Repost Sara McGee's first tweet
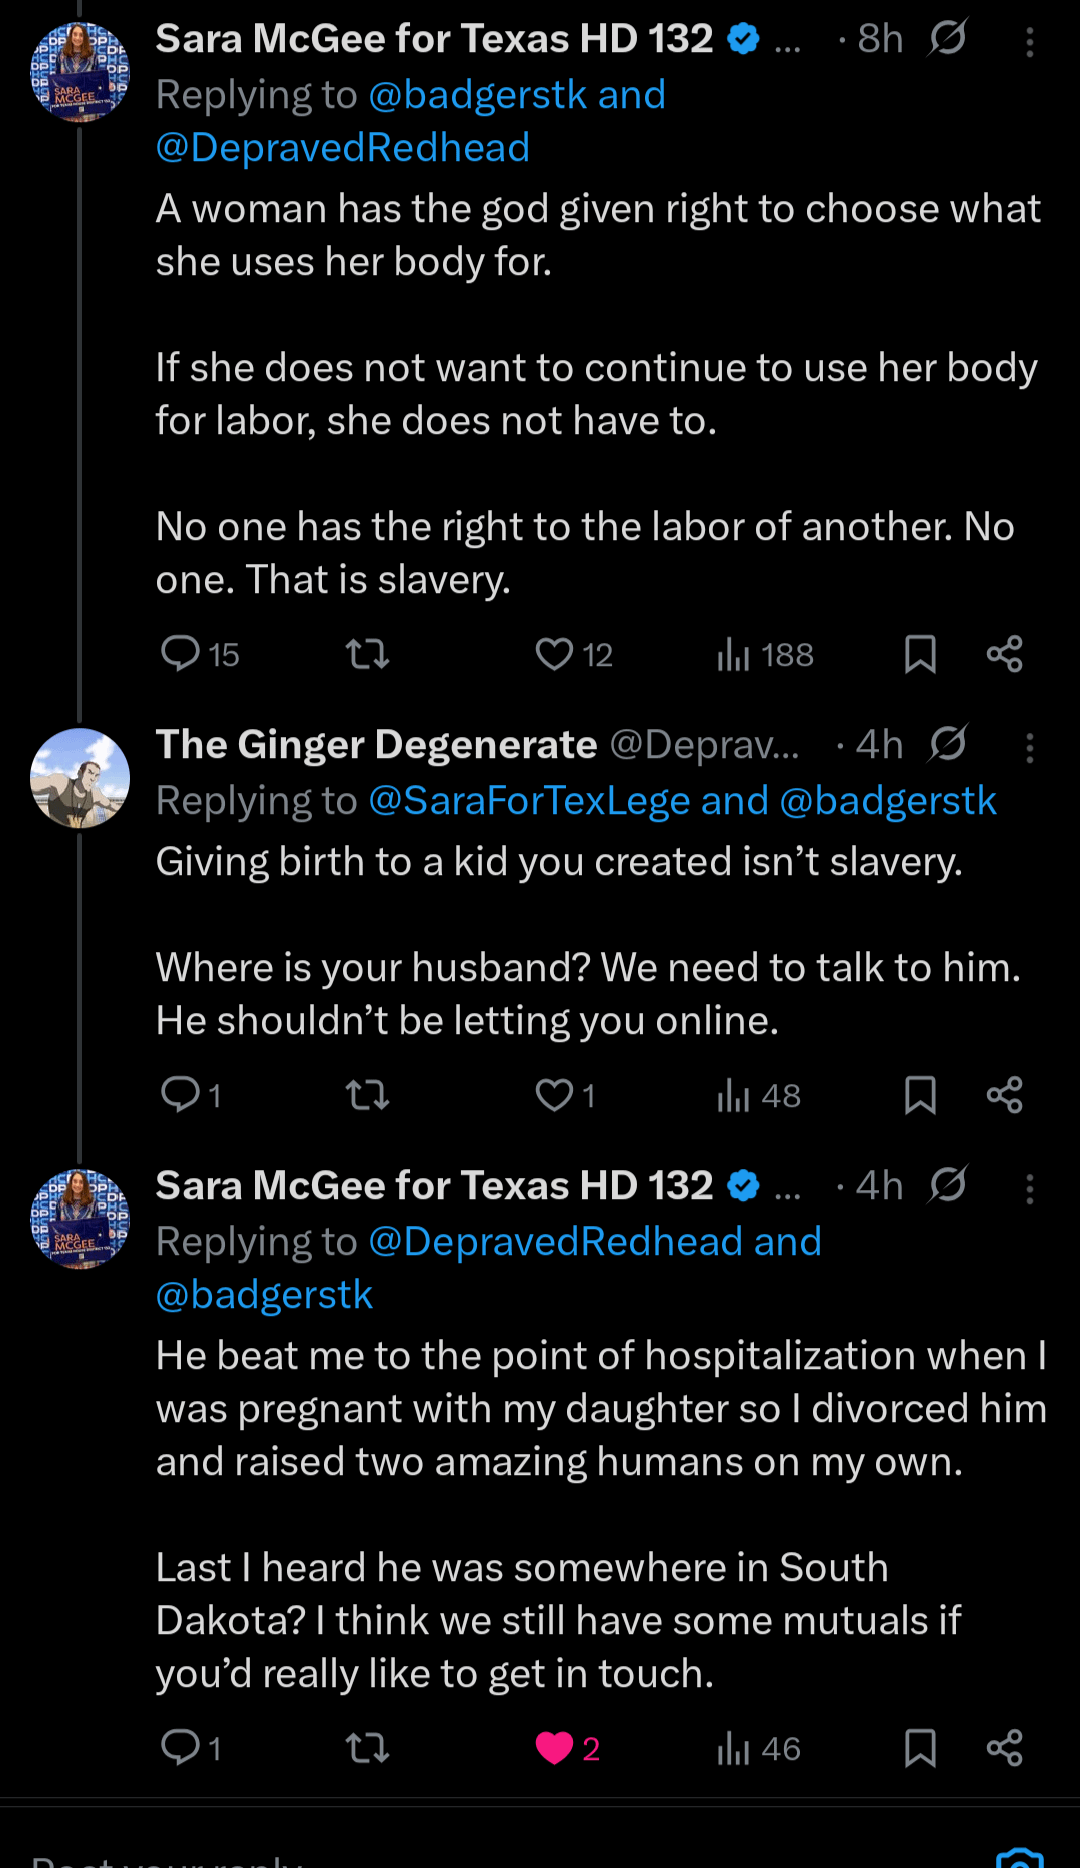The image size is (1080, 1868). [x=367, y=654]
